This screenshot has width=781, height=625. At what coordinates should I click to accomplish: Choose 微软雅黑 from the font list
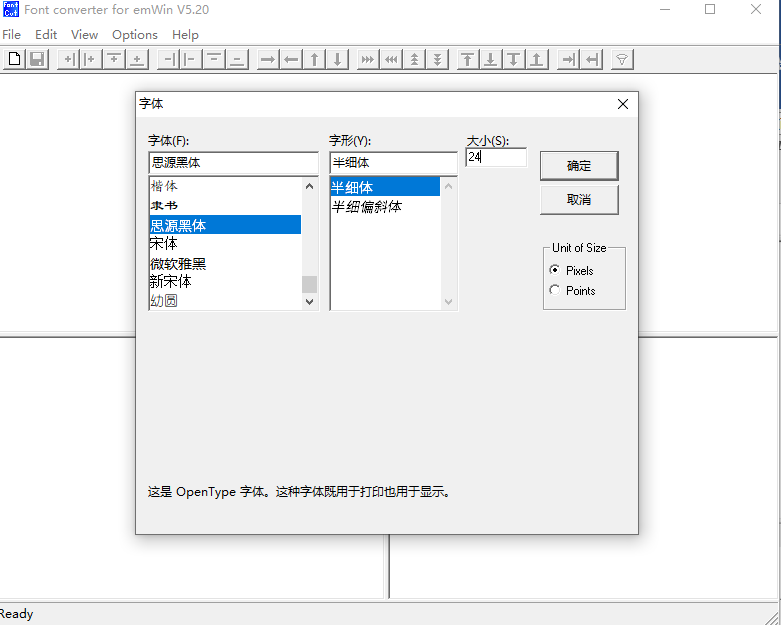[179, 264]
